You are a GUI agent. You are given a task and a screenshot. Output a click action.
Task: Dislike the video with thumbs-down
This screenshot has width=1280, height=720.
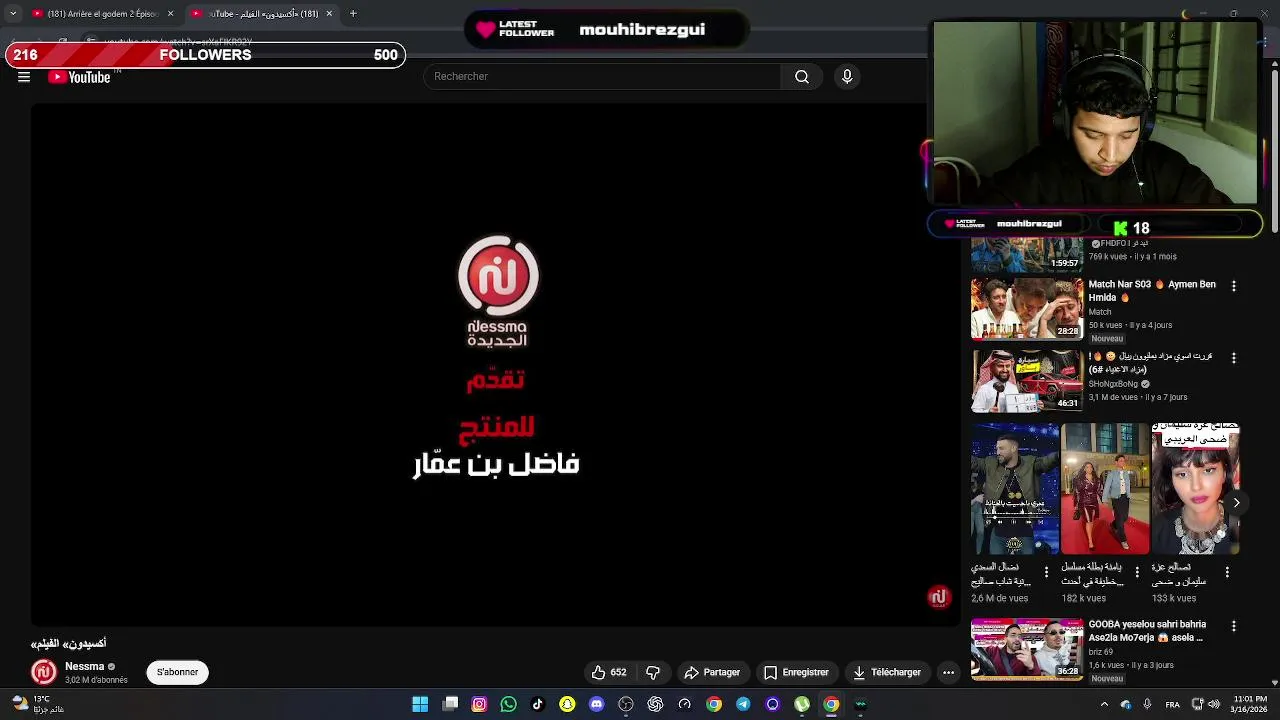[x=653, y=672]
